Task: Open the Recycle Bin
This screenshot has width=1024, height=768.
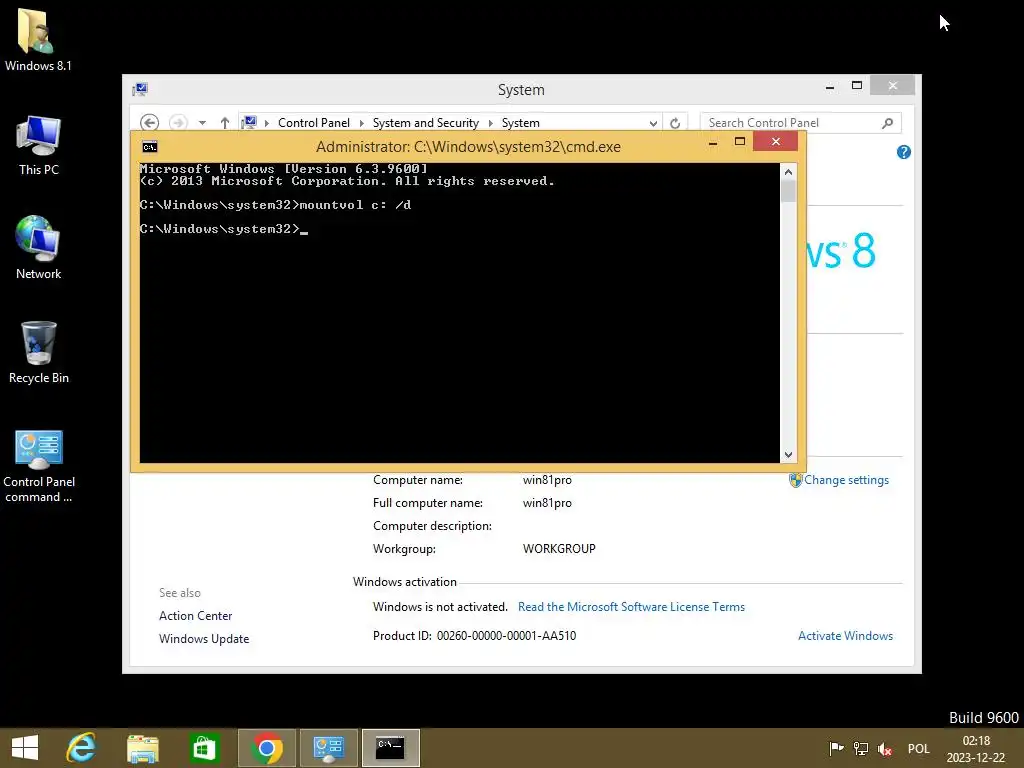Action: coord(39,353)
